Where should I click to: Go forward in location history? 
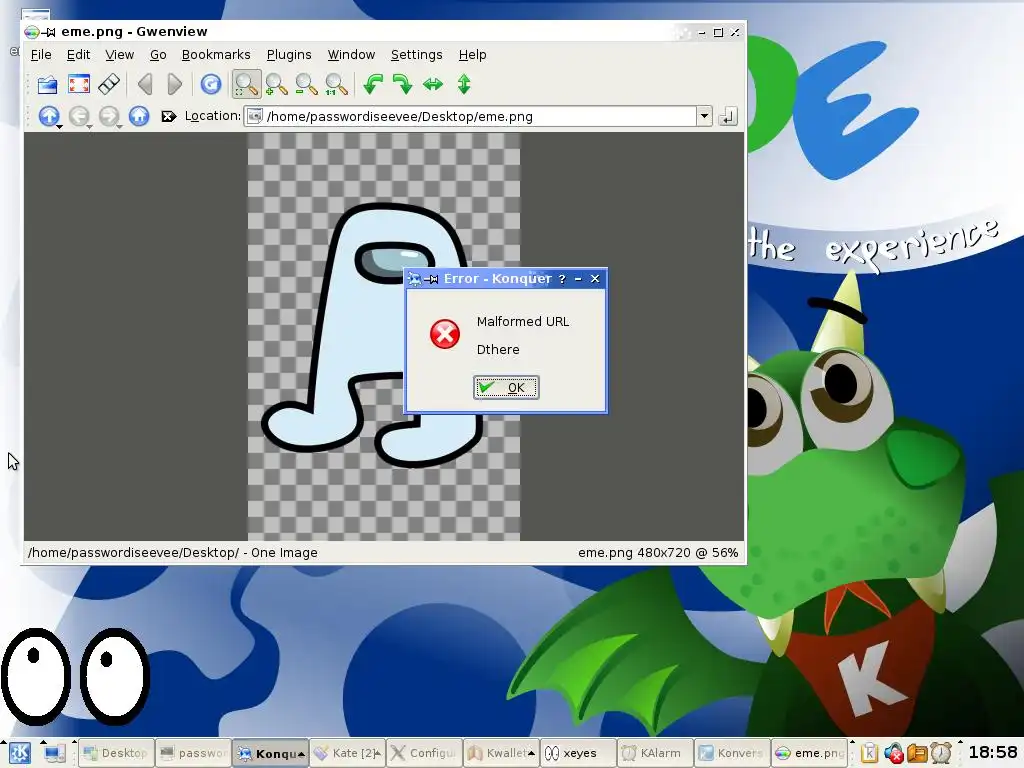point(109,116)
